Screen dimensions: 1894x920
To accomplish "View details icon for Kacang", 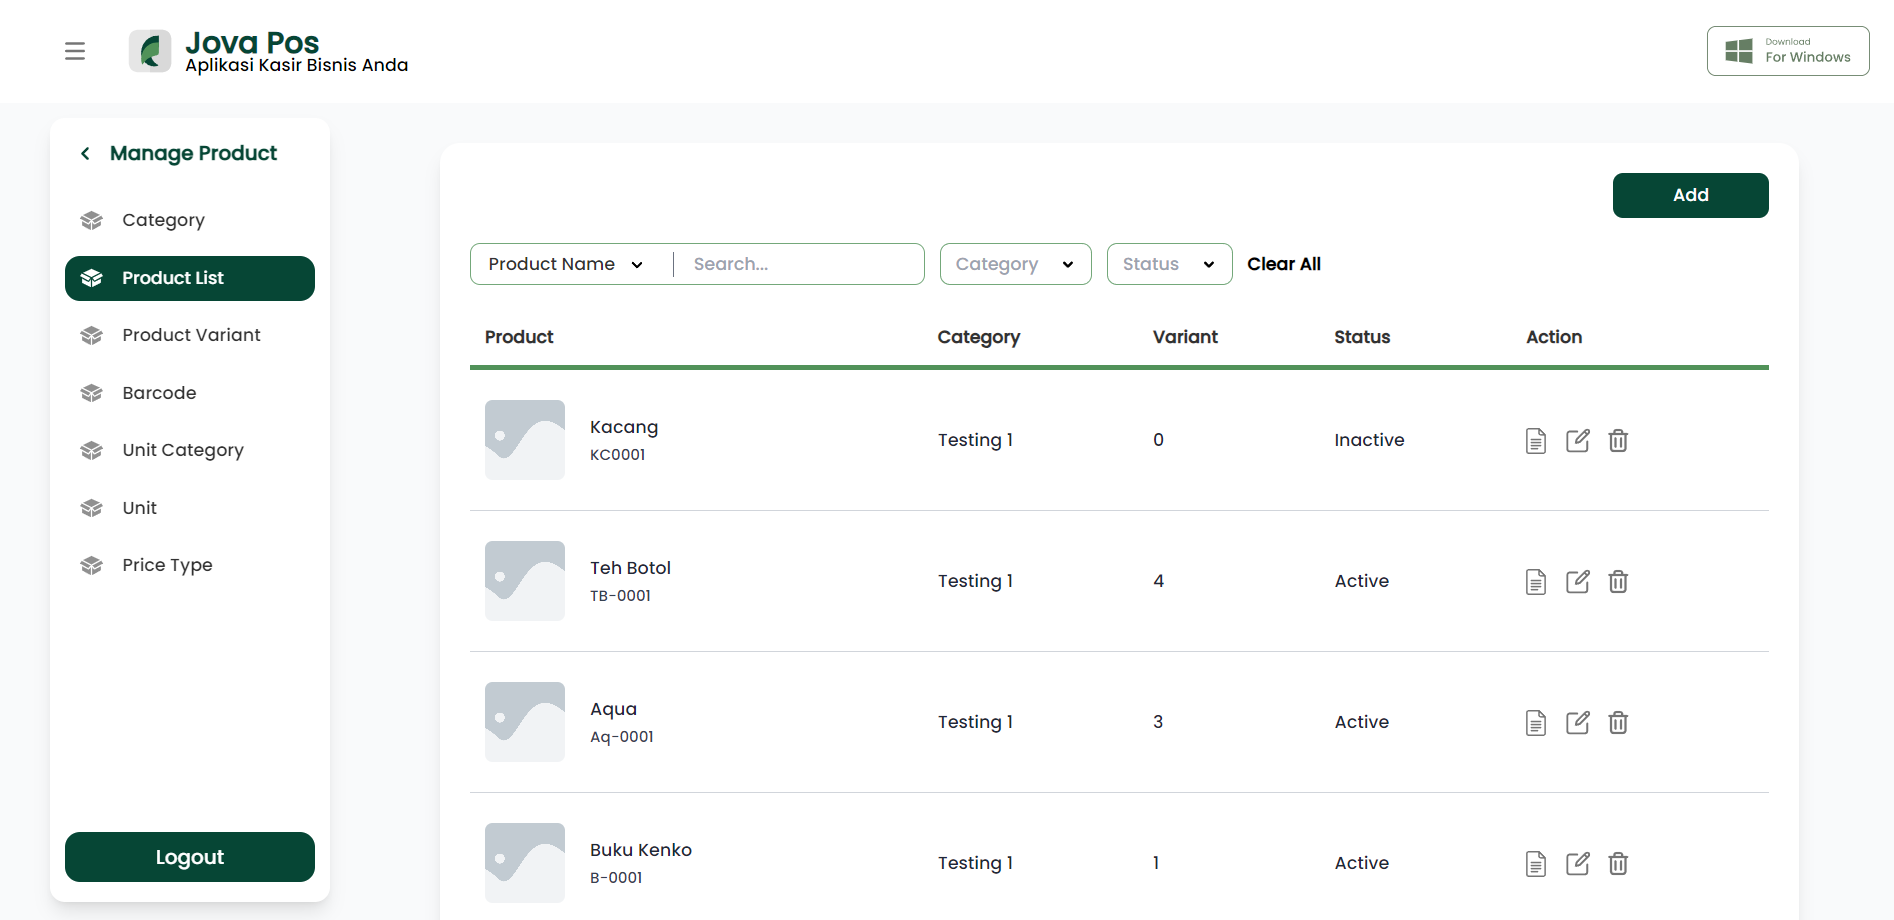I will point(1536,441).
